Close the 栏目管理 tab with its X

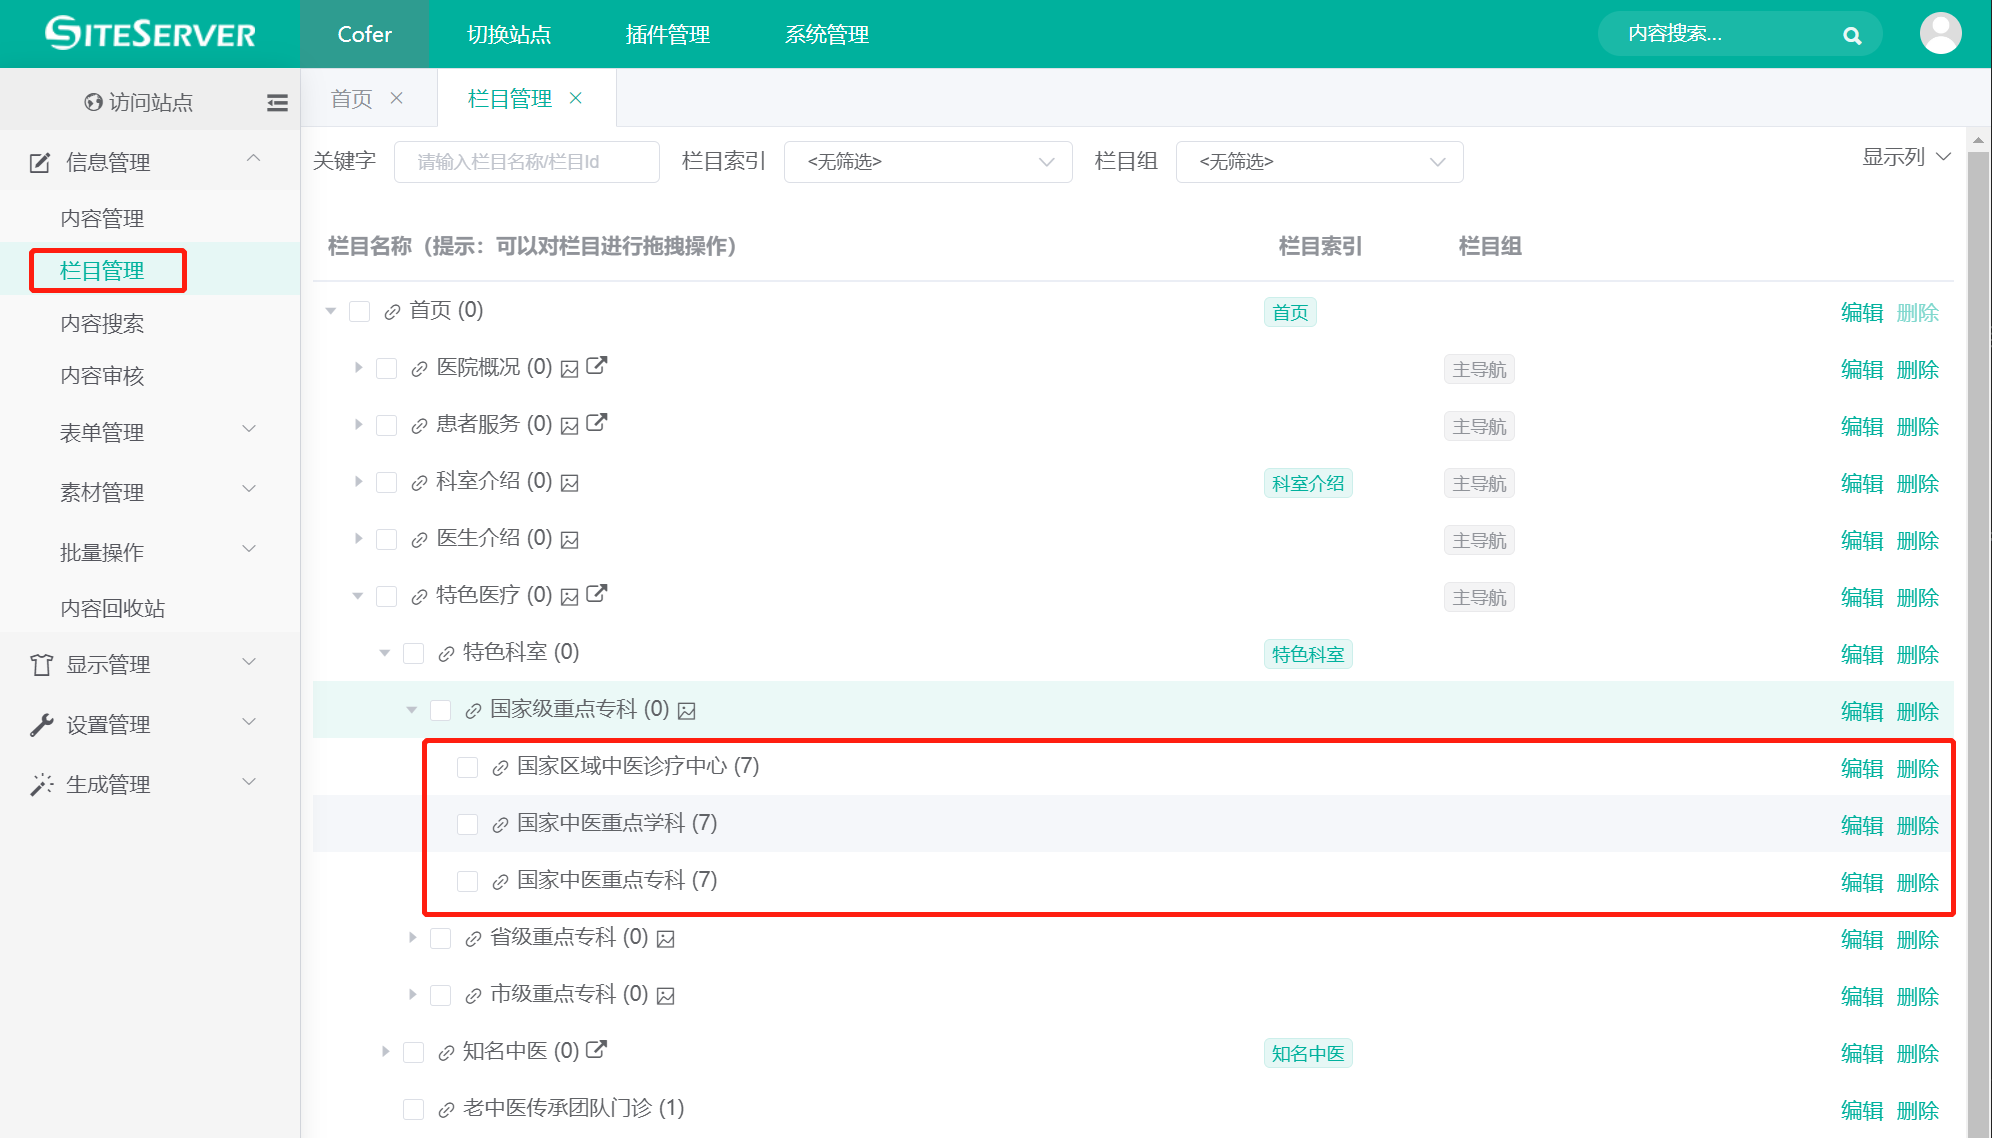(575, 98)
